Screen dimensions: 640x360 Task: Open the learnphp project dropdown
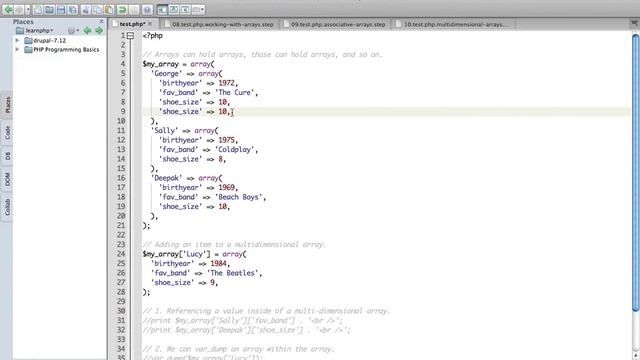pyautogui.click(x=35, y=31)
